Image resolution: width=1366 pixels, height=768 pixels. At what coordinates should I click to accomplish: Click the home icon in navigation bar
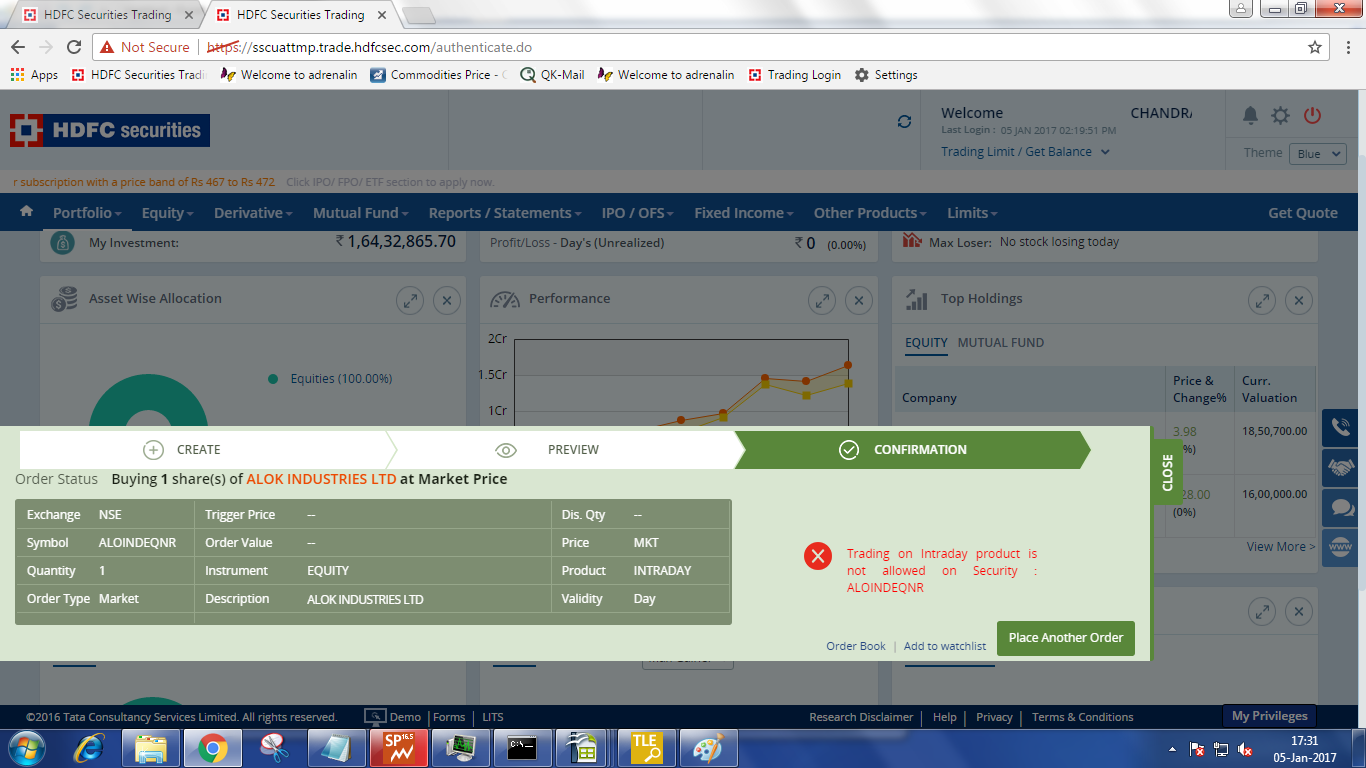[27, 212]
